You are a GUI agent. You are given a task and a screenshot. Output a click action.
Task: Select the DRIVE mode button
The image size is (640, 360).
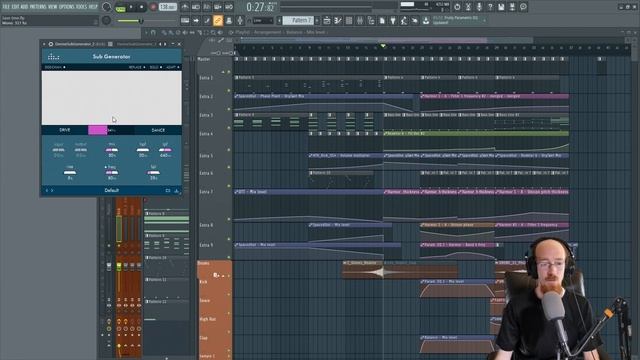[65, 130]
